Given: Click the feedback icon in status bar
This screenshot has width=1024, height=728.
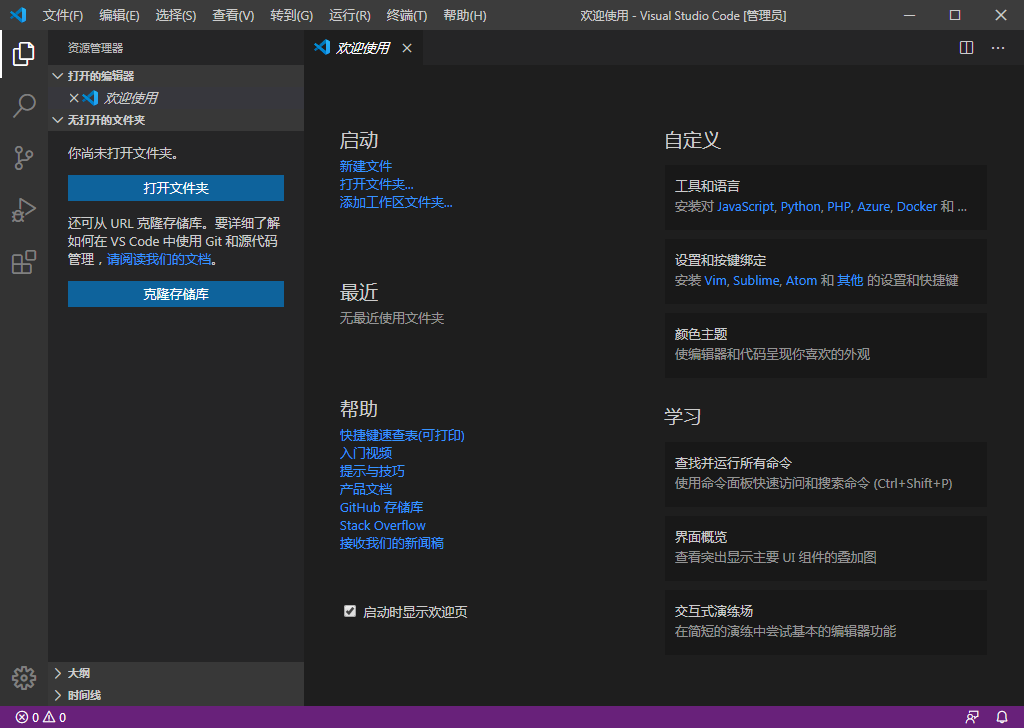Looking at the screenshot, I should tap(972, 717).
